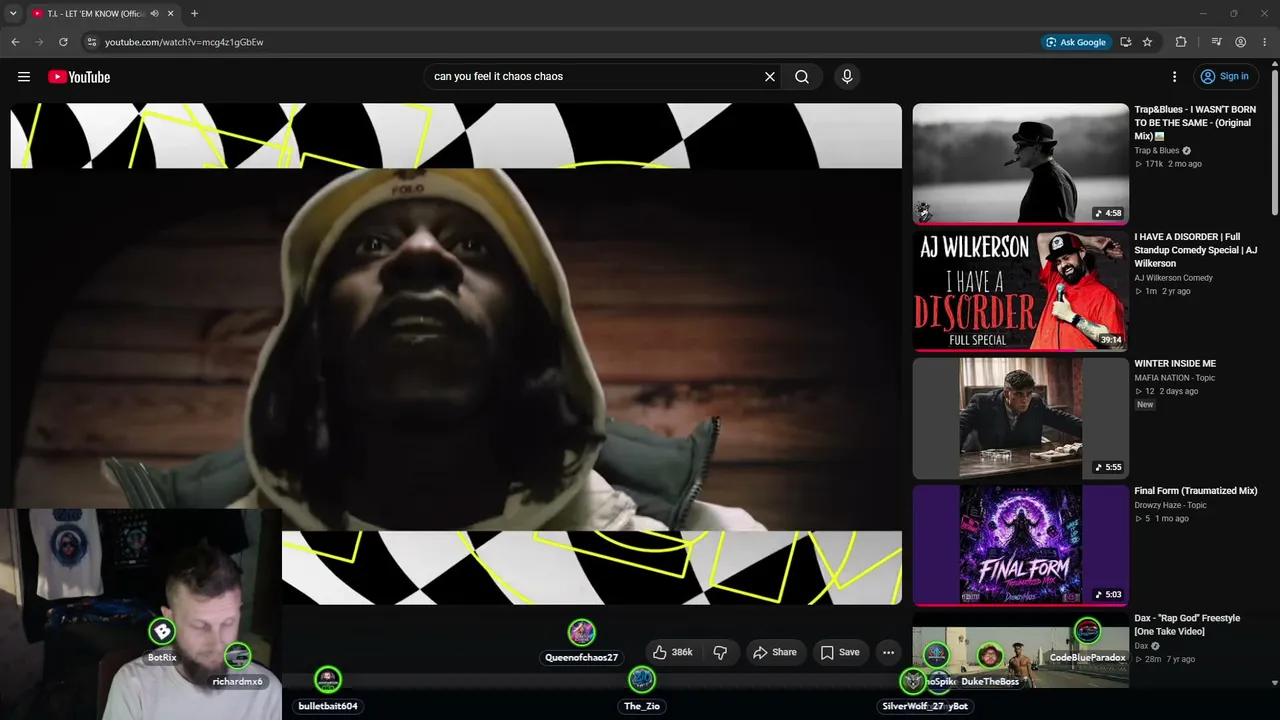This screenshot has height=720, width=1280.
Task: Visit the MAFIA NATION - Topic channel
Action: click(x=1175, y=378)
